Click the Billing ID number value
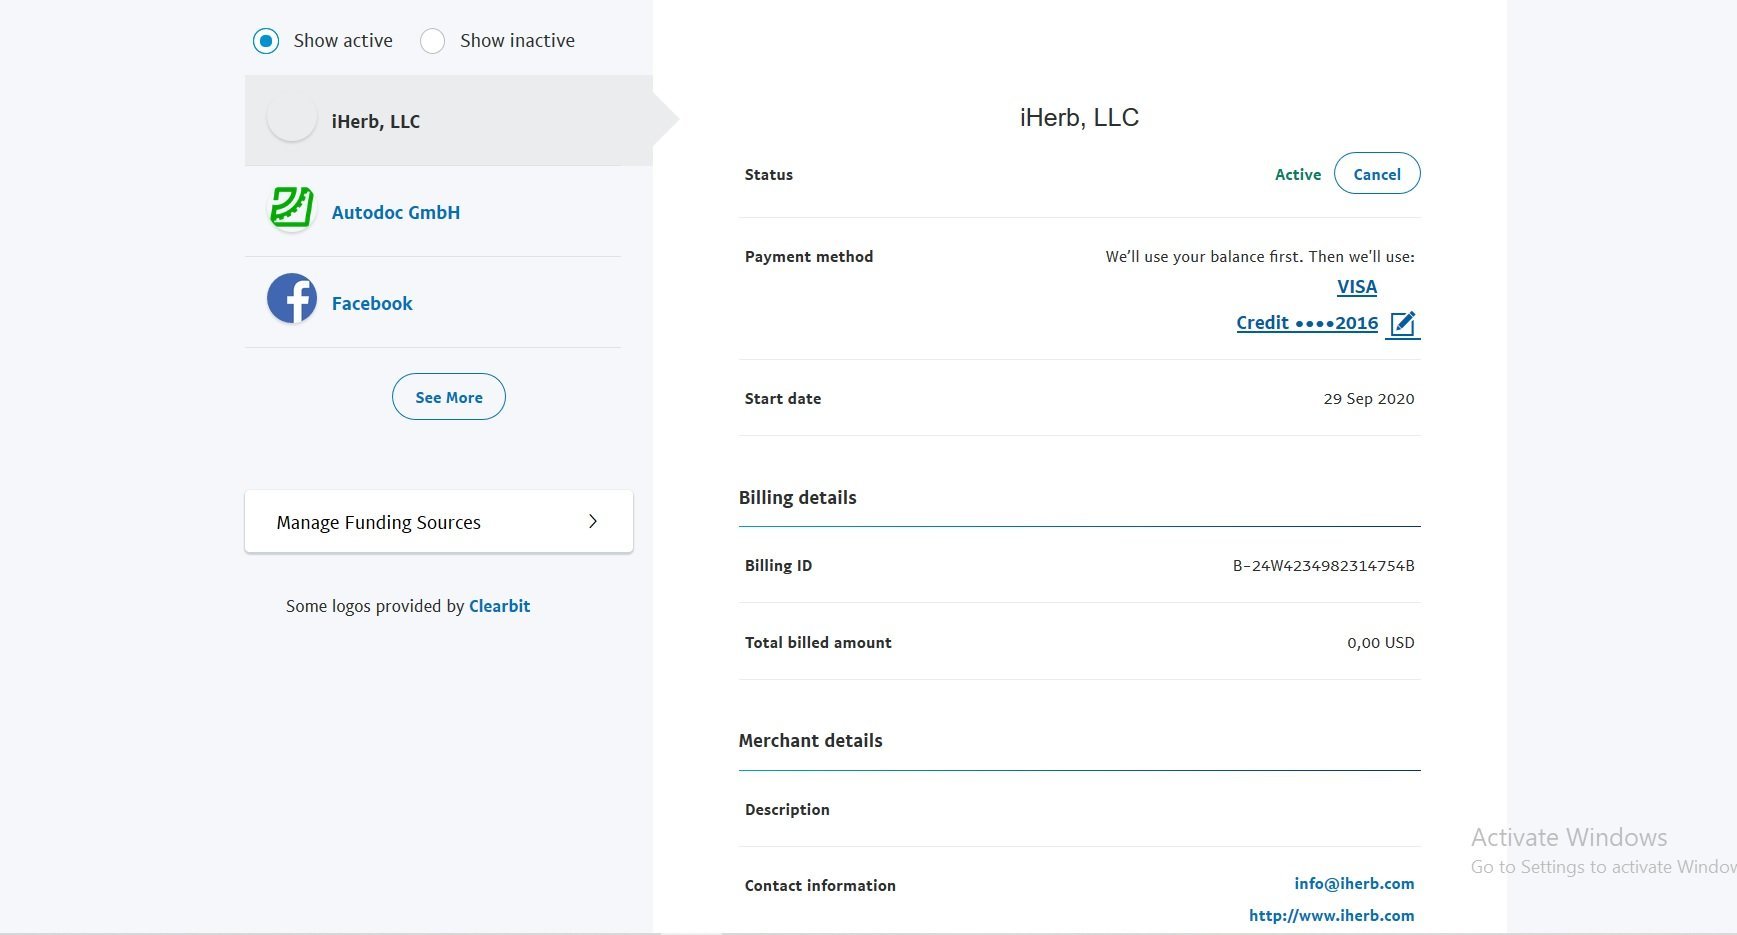Image resolution: width=1737 pixels, height=935 pixels. pos(1323,566)
